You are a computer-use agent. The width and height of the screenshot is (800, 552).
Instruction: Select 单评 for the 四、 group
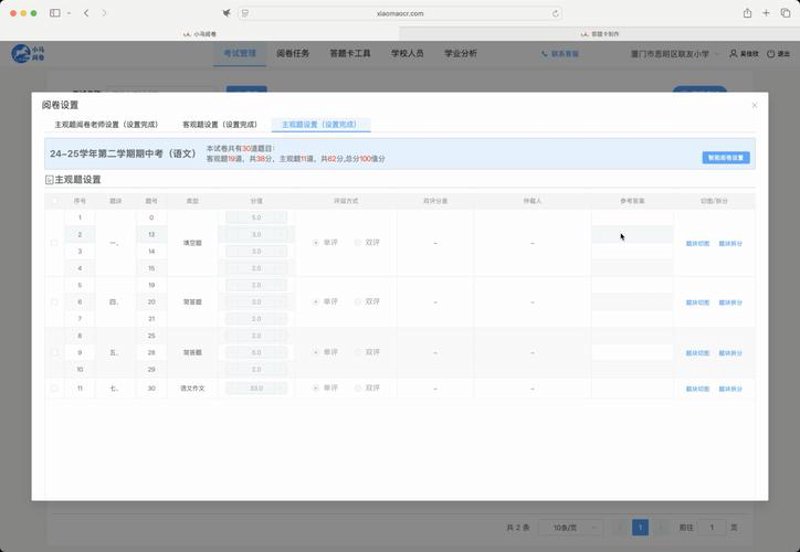(326, 302)
